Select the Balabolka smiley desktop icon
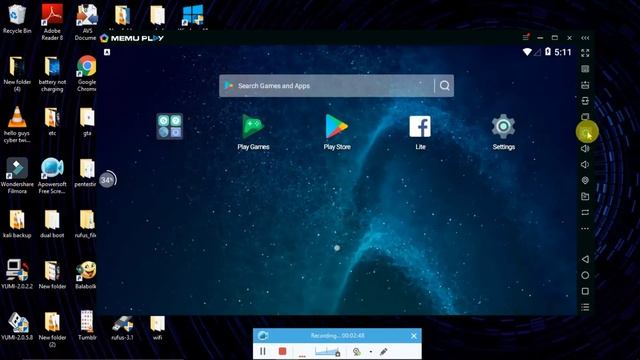Screen dimensions: 640x360 pos(86,274)
